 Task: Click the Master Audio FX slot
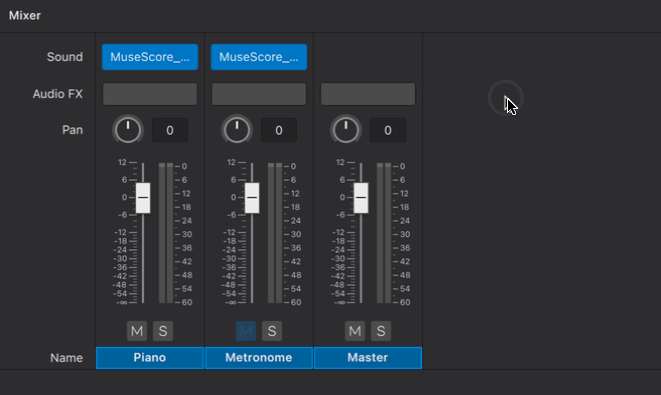(368, 94)
